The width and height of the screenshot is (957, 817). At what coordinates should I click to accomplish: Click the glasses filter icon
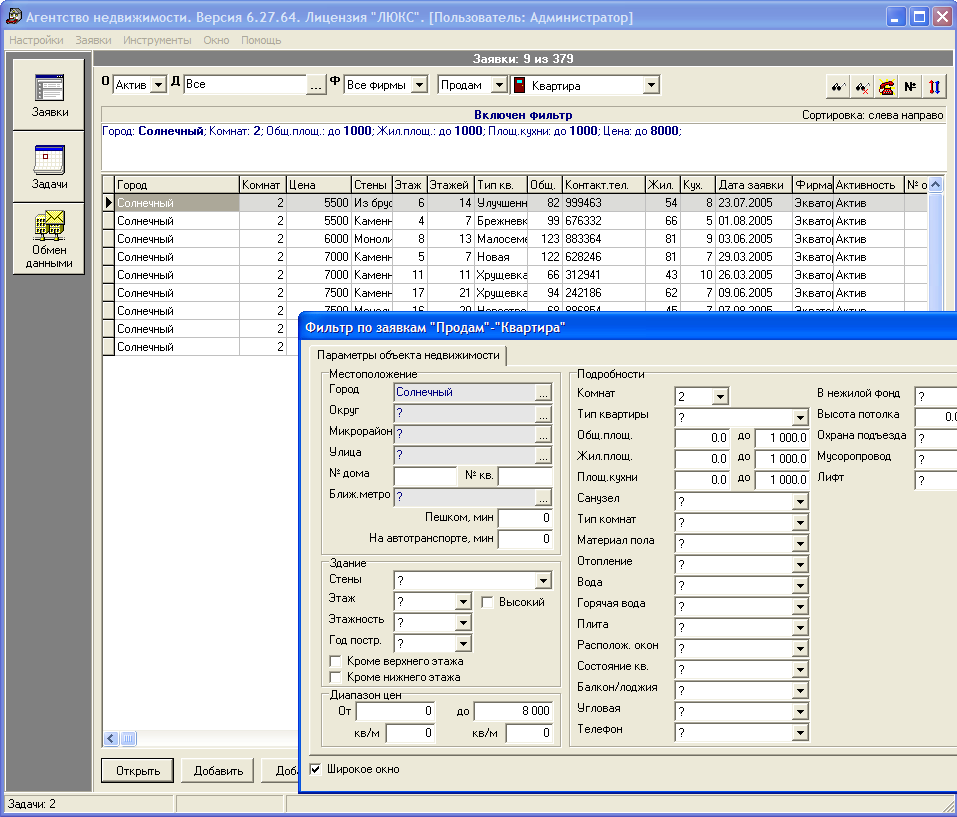[x=838, y=87]
